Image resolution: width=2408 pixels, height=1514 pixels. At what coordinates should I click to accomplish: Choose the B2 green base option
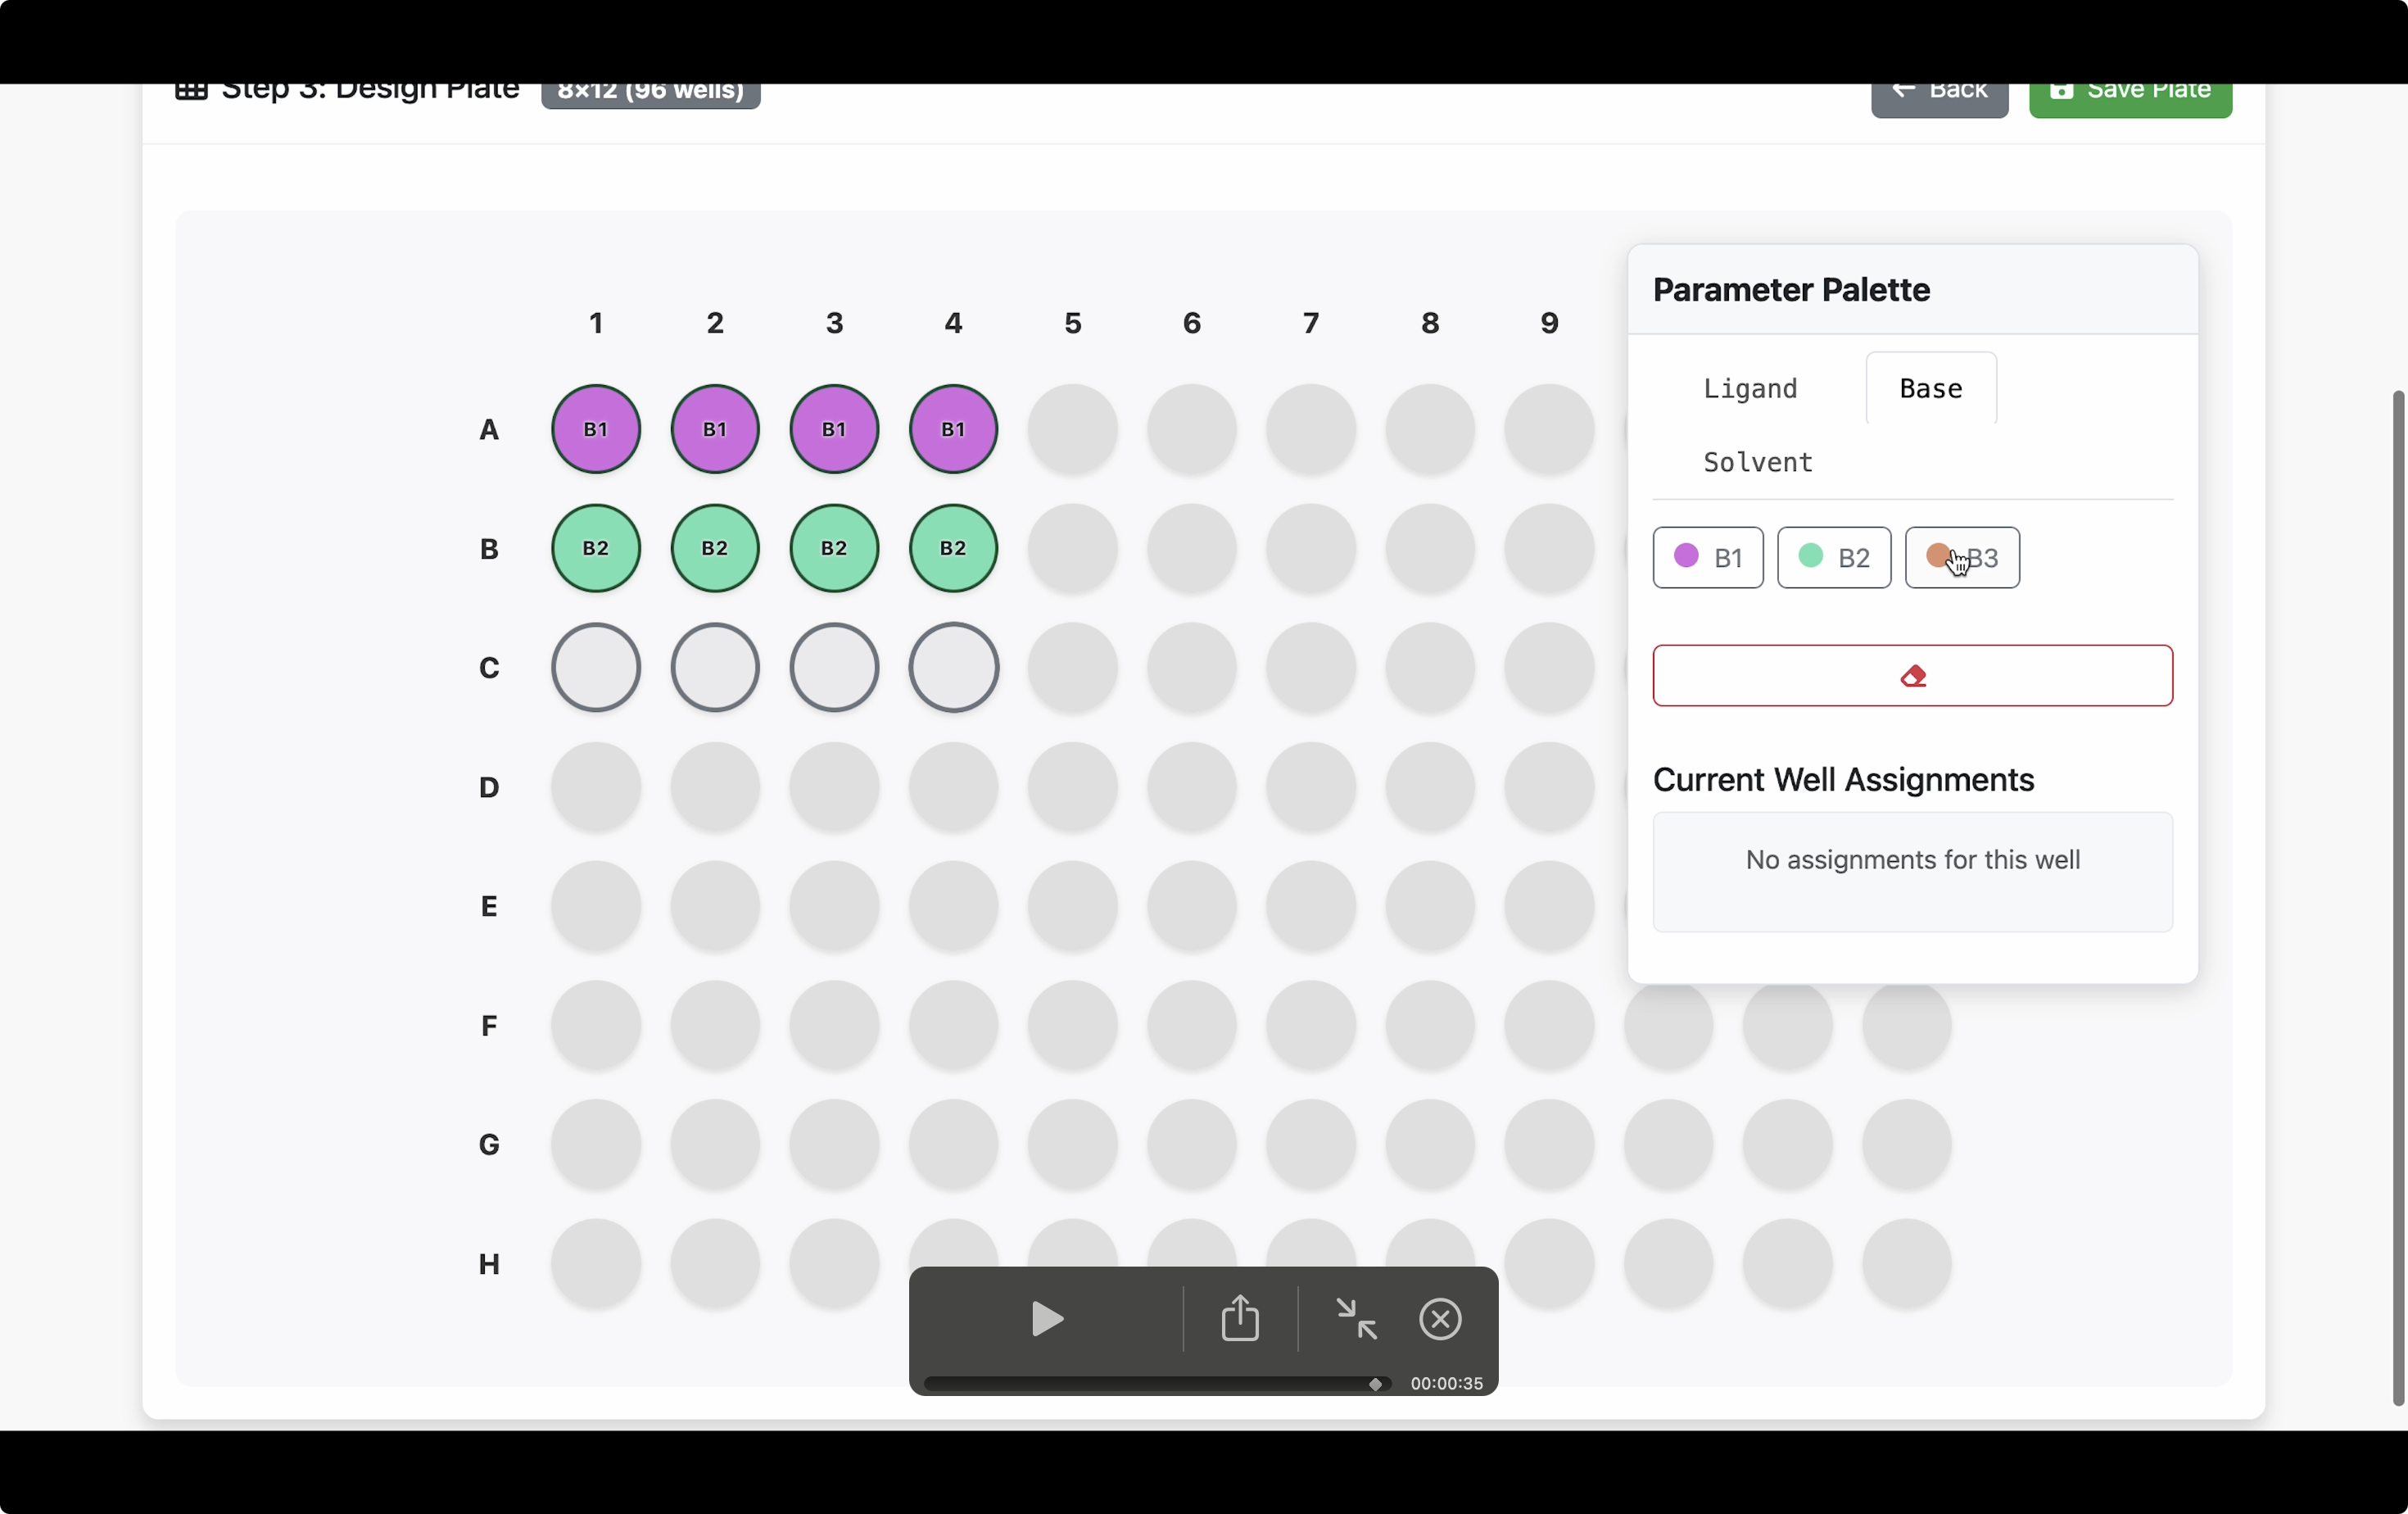pyautogui.click(x=1833, y=558)
